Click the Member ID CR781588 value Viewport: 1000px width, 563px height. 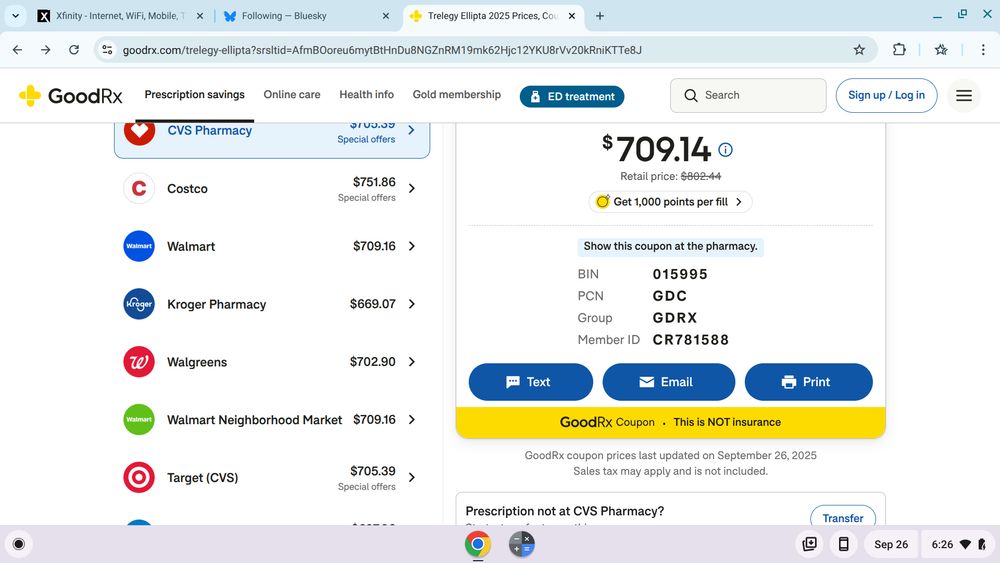click(x=690, y=340)
